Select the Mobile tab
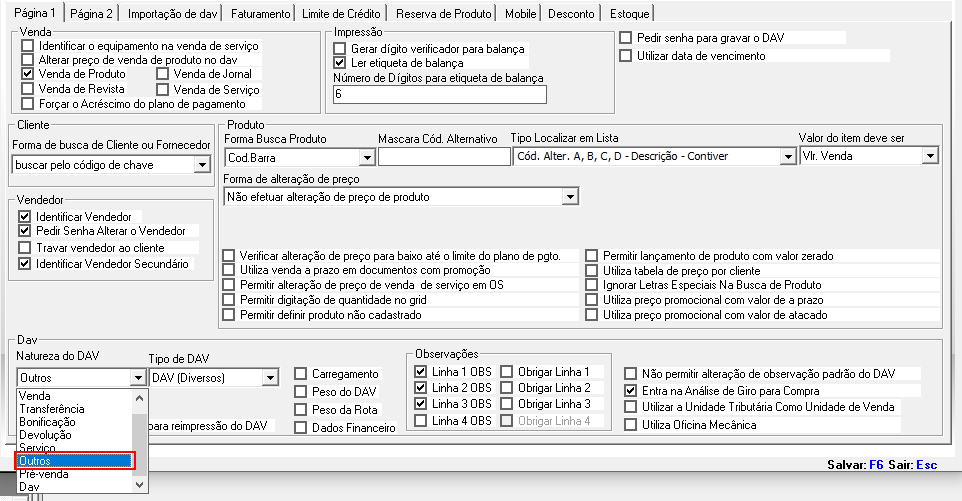 520,13
